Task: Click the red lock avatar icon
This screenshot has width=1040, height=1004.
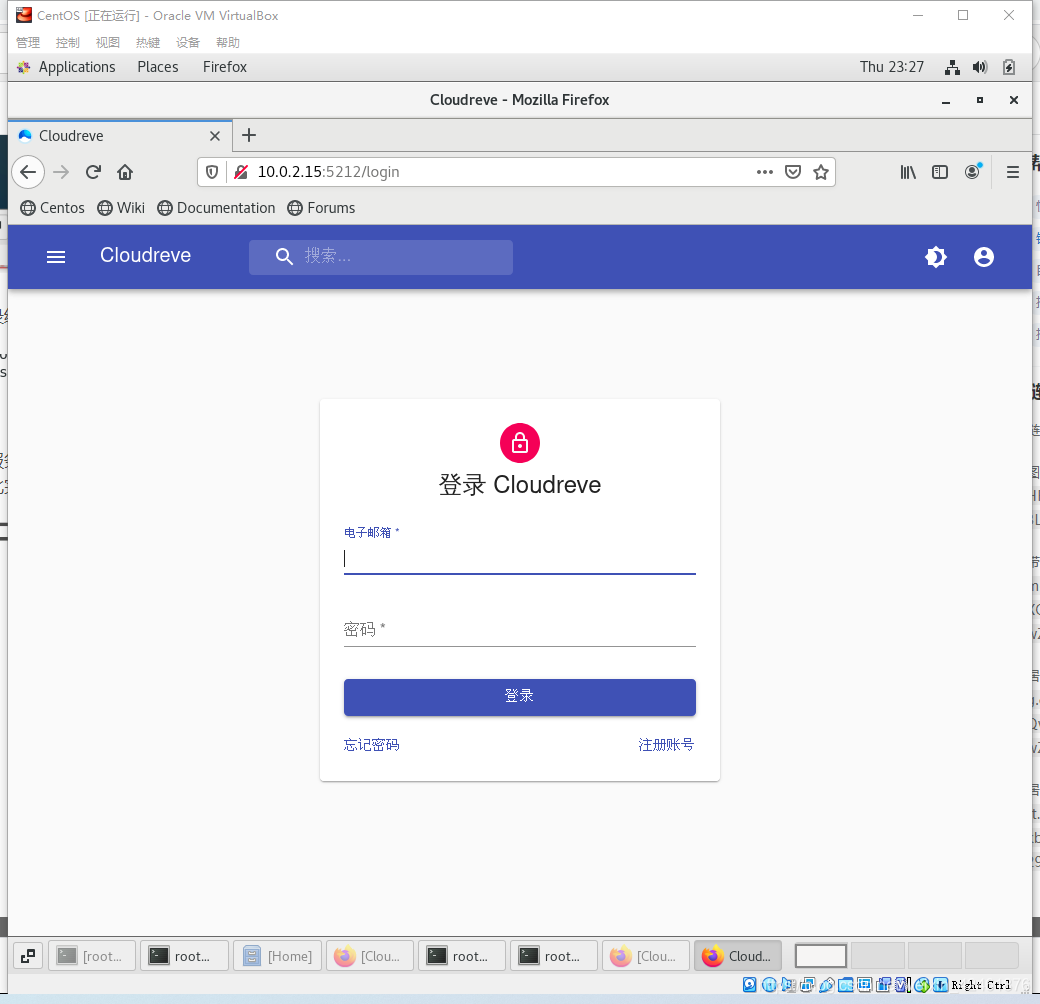Action: tap(519, 443)
